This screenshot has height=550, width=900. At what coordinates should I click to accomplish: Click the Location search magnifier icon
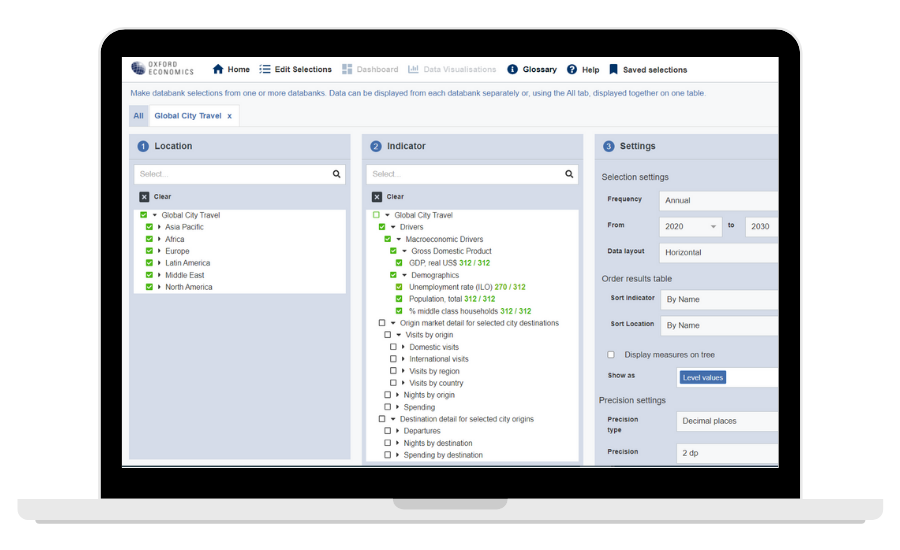337,174
